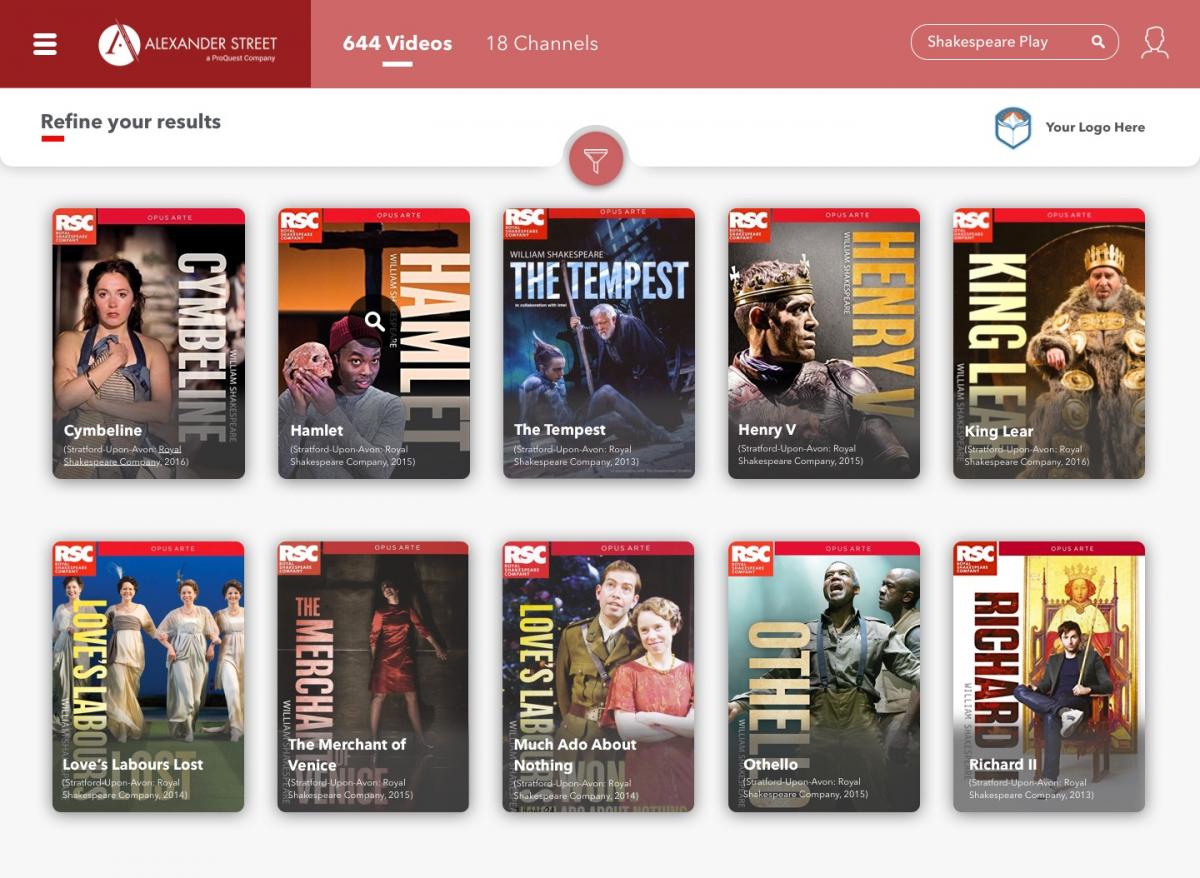The height and width of the screenshot is (878, 1200).
Task: Select Much Ado About Nothing title
Action: pyautogui.click(x=575, y=755)
